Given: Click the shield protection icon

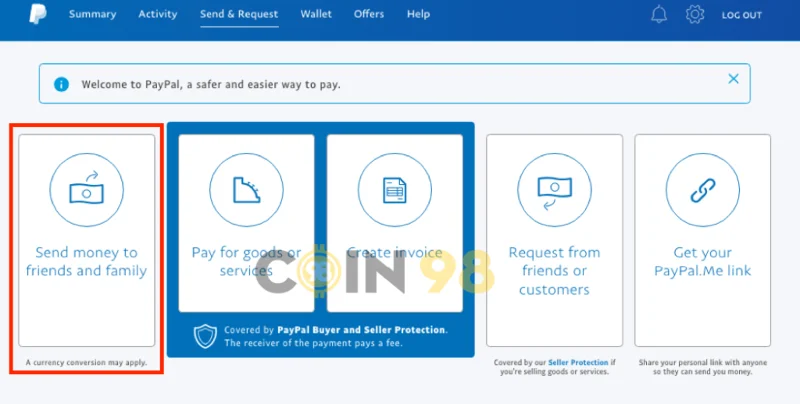Looking at the screenshot, I should click(x=205, y=336).
